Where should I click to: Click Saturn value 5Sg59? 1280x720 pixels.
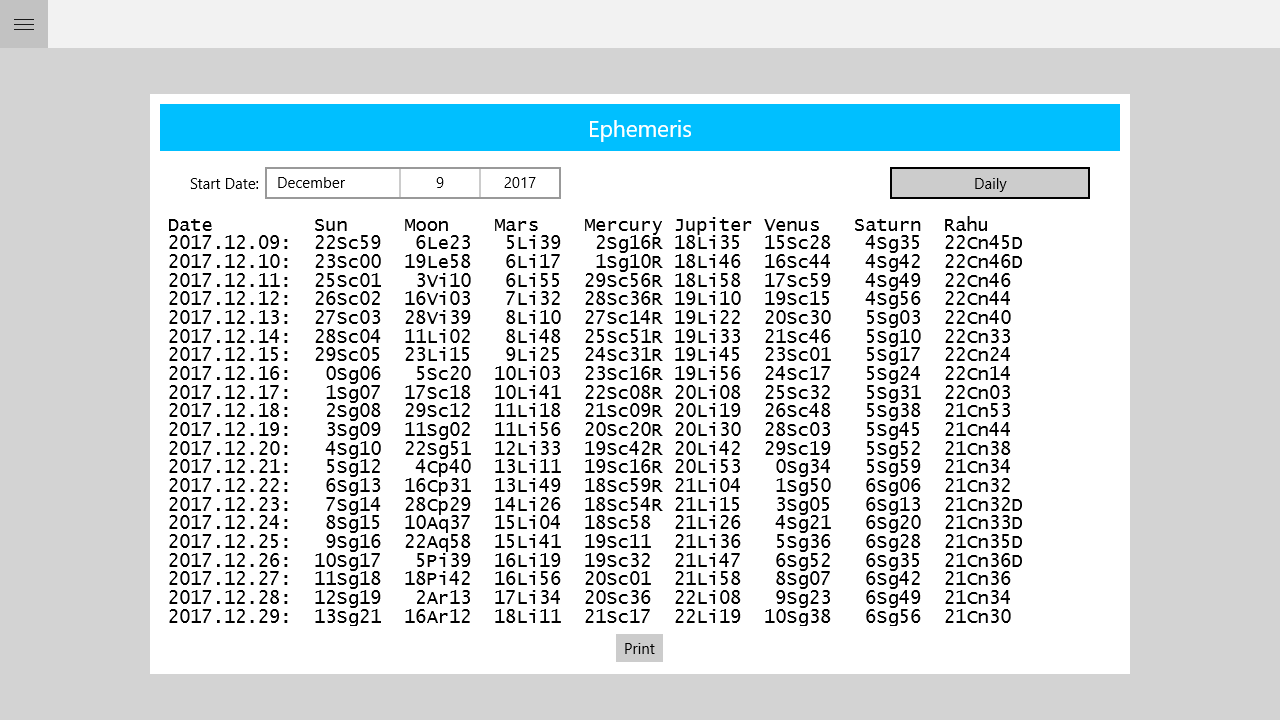pos(894,467)
